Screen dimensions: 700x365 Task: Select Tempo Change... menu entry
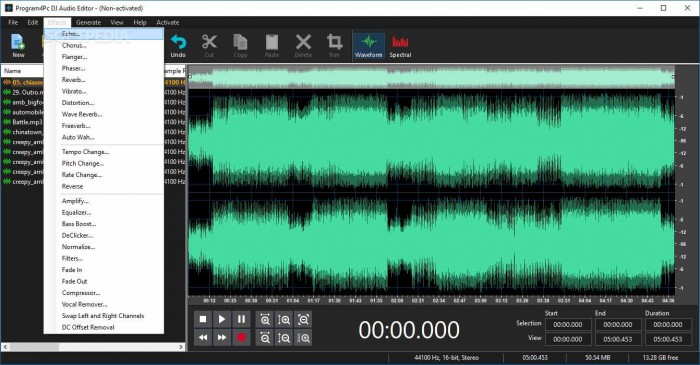[104, 152]
